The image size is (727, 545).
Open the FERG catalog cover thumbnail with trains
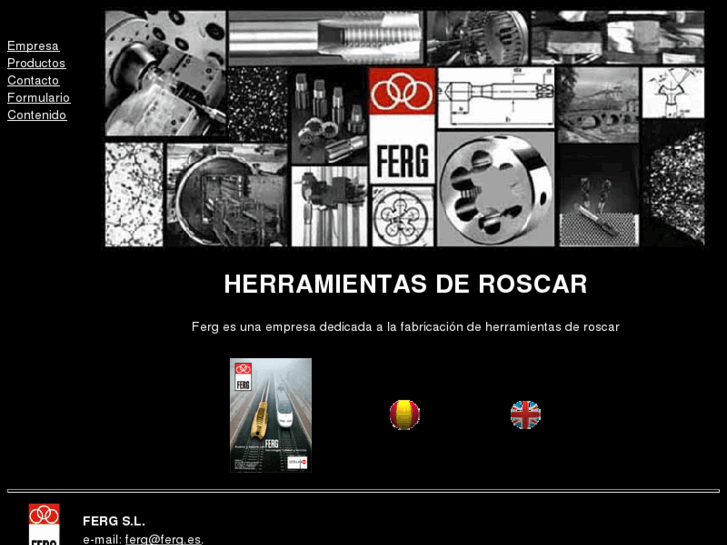[271, 415]
